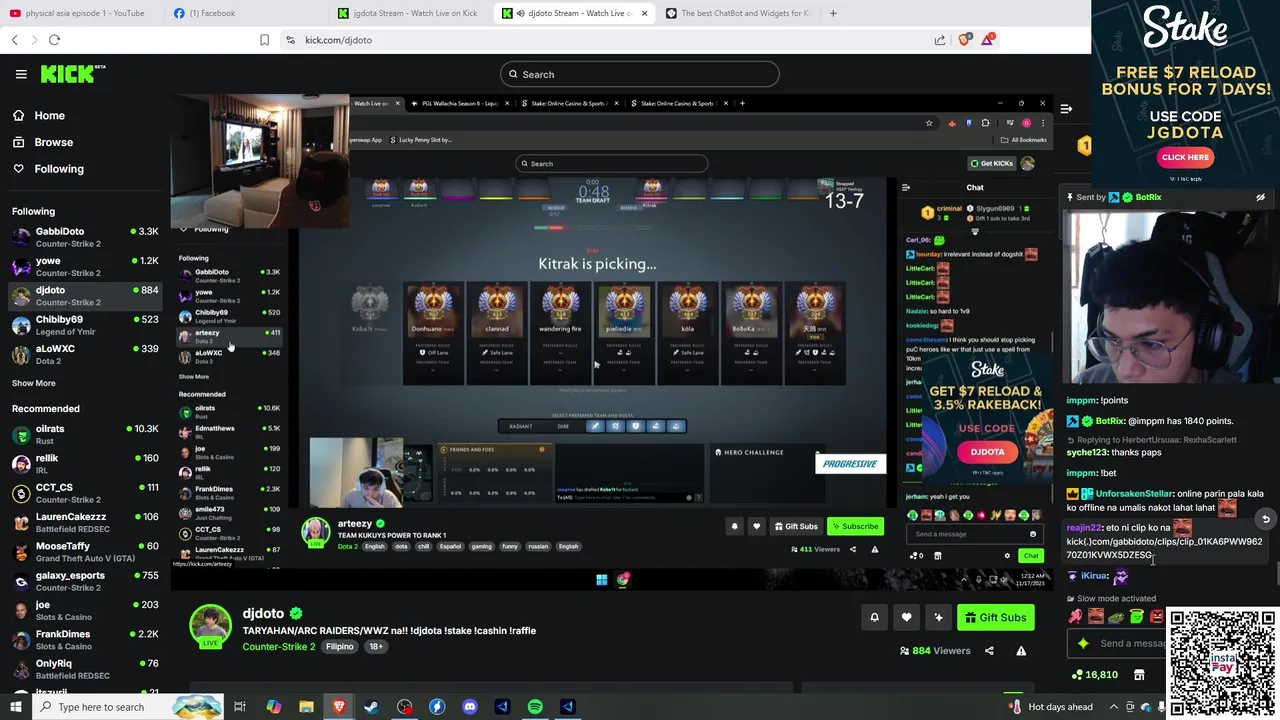This screenshot has width=1280, height=720.
Task: Open yowe channel in Following list
Action: (85, 266)
